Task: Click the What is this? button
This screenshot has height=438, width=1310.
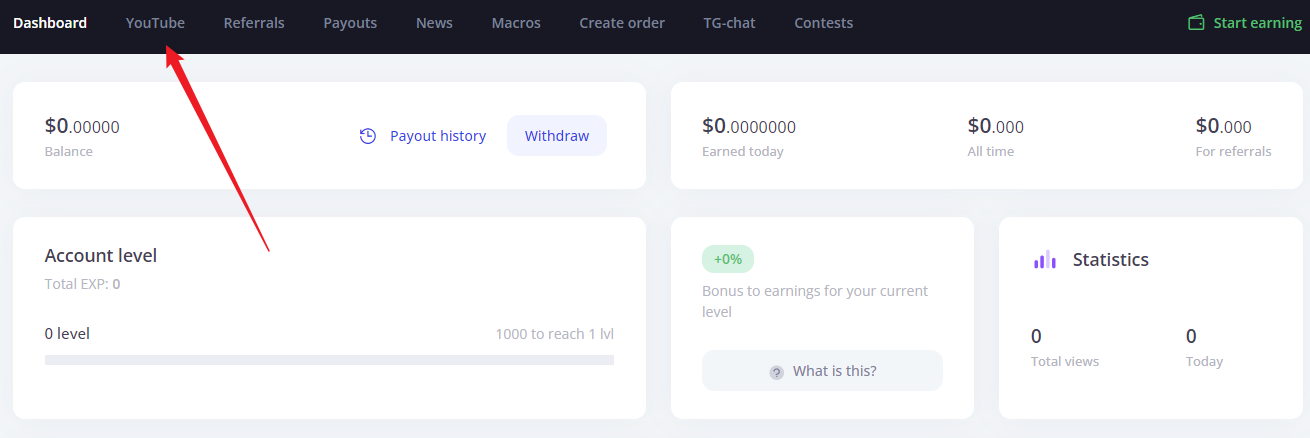Action: 822,371
